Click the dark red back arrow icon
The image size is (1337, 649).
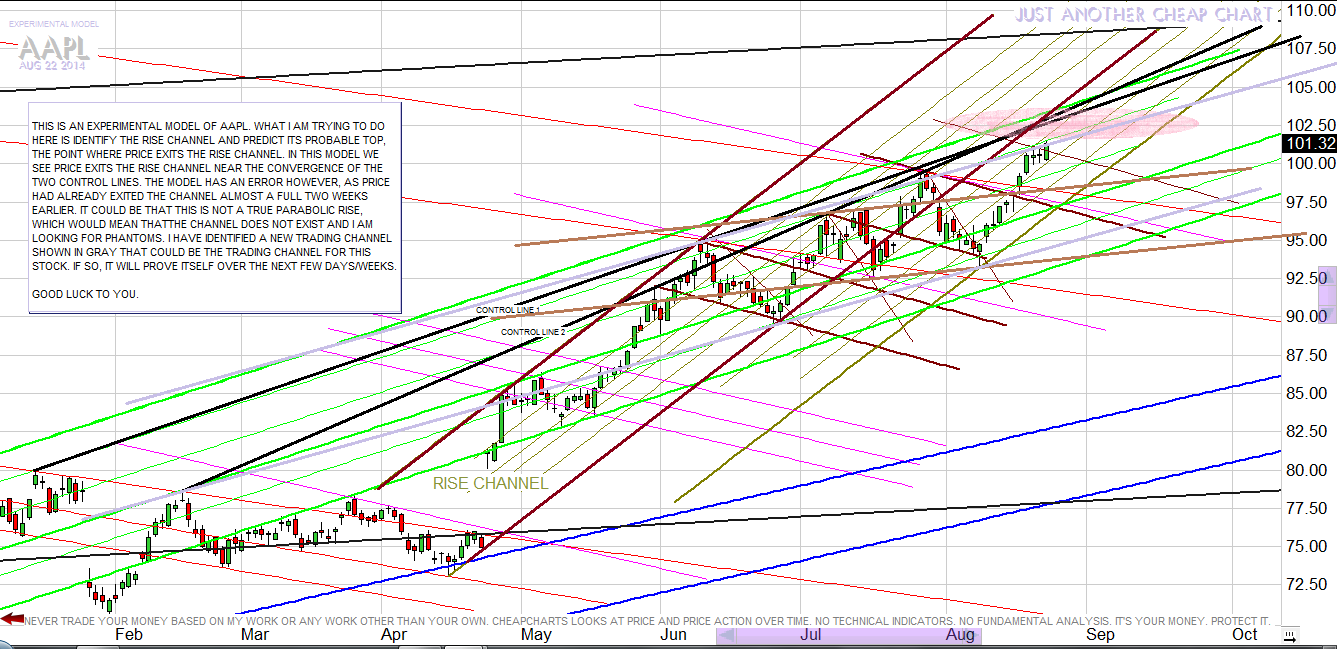pos(12,620)
